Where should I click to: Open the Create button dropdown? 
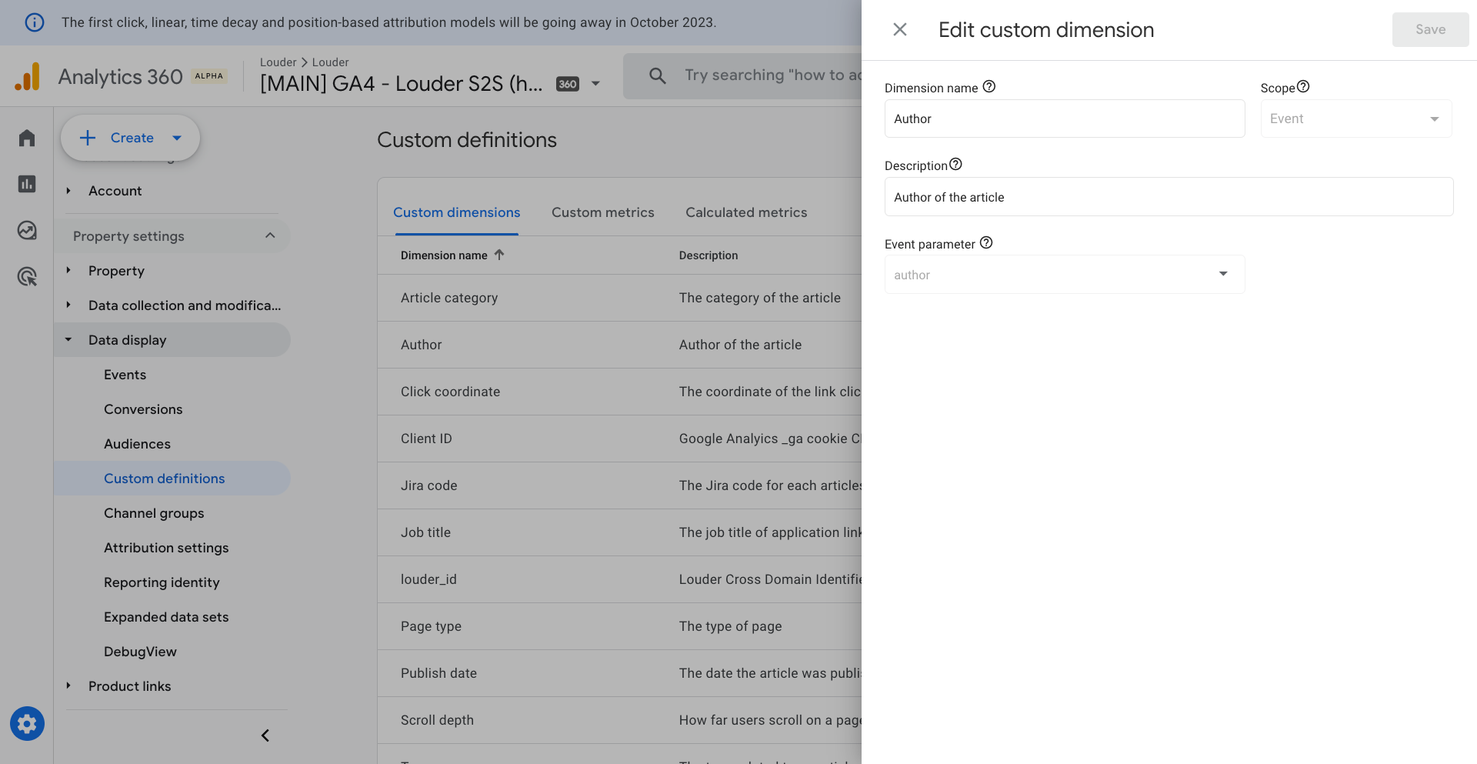[177, 138]
